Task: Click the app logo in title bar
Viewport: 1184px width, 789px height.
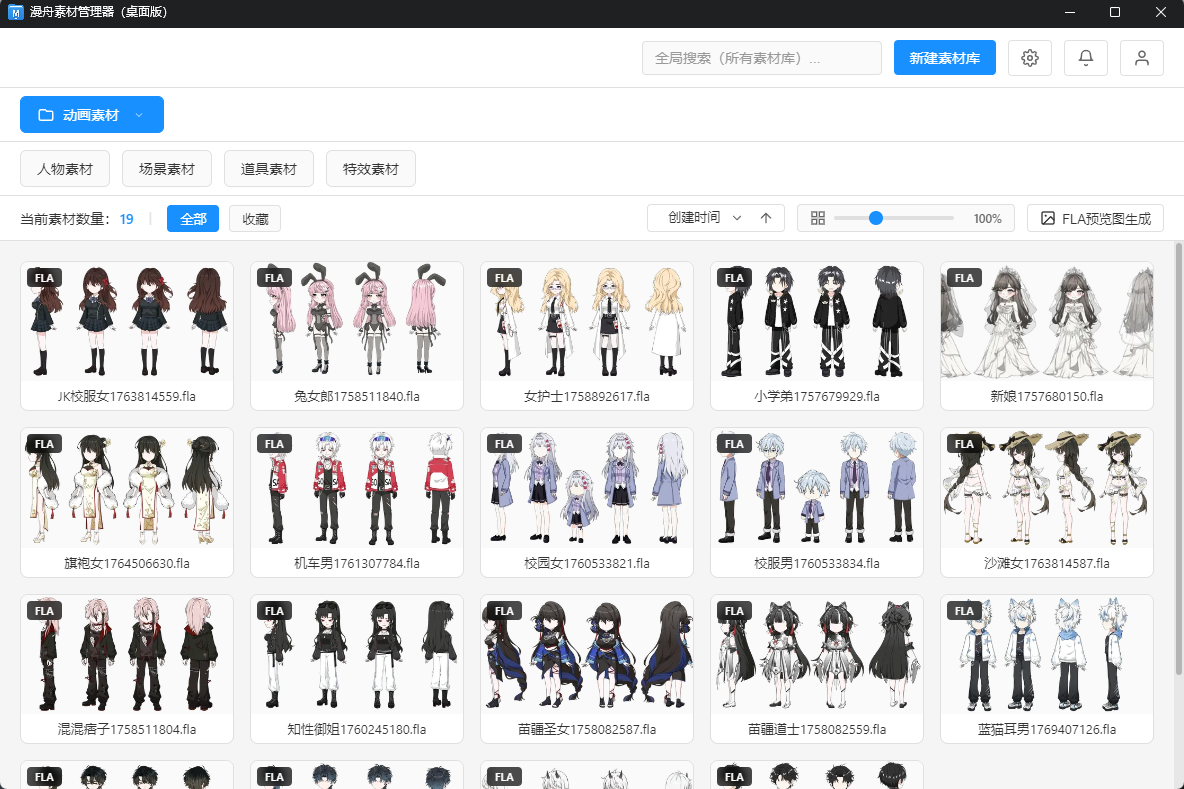Action: tap(16, 13)
